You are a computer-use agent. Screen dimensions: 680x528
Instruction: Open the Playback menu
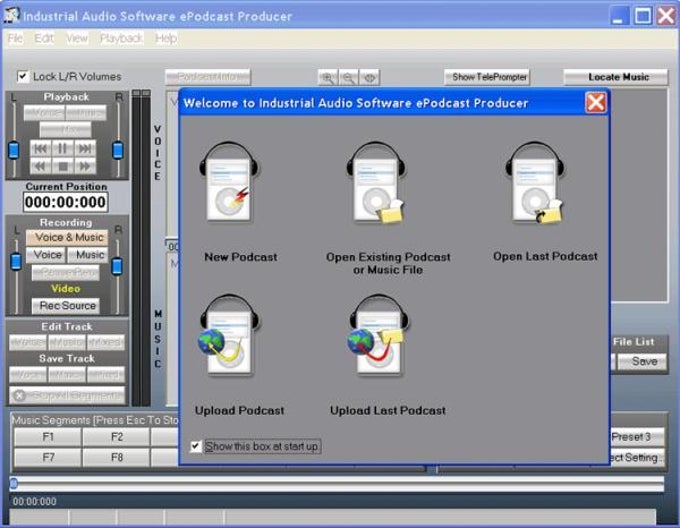pyautogui.click(x=121, y=39)
